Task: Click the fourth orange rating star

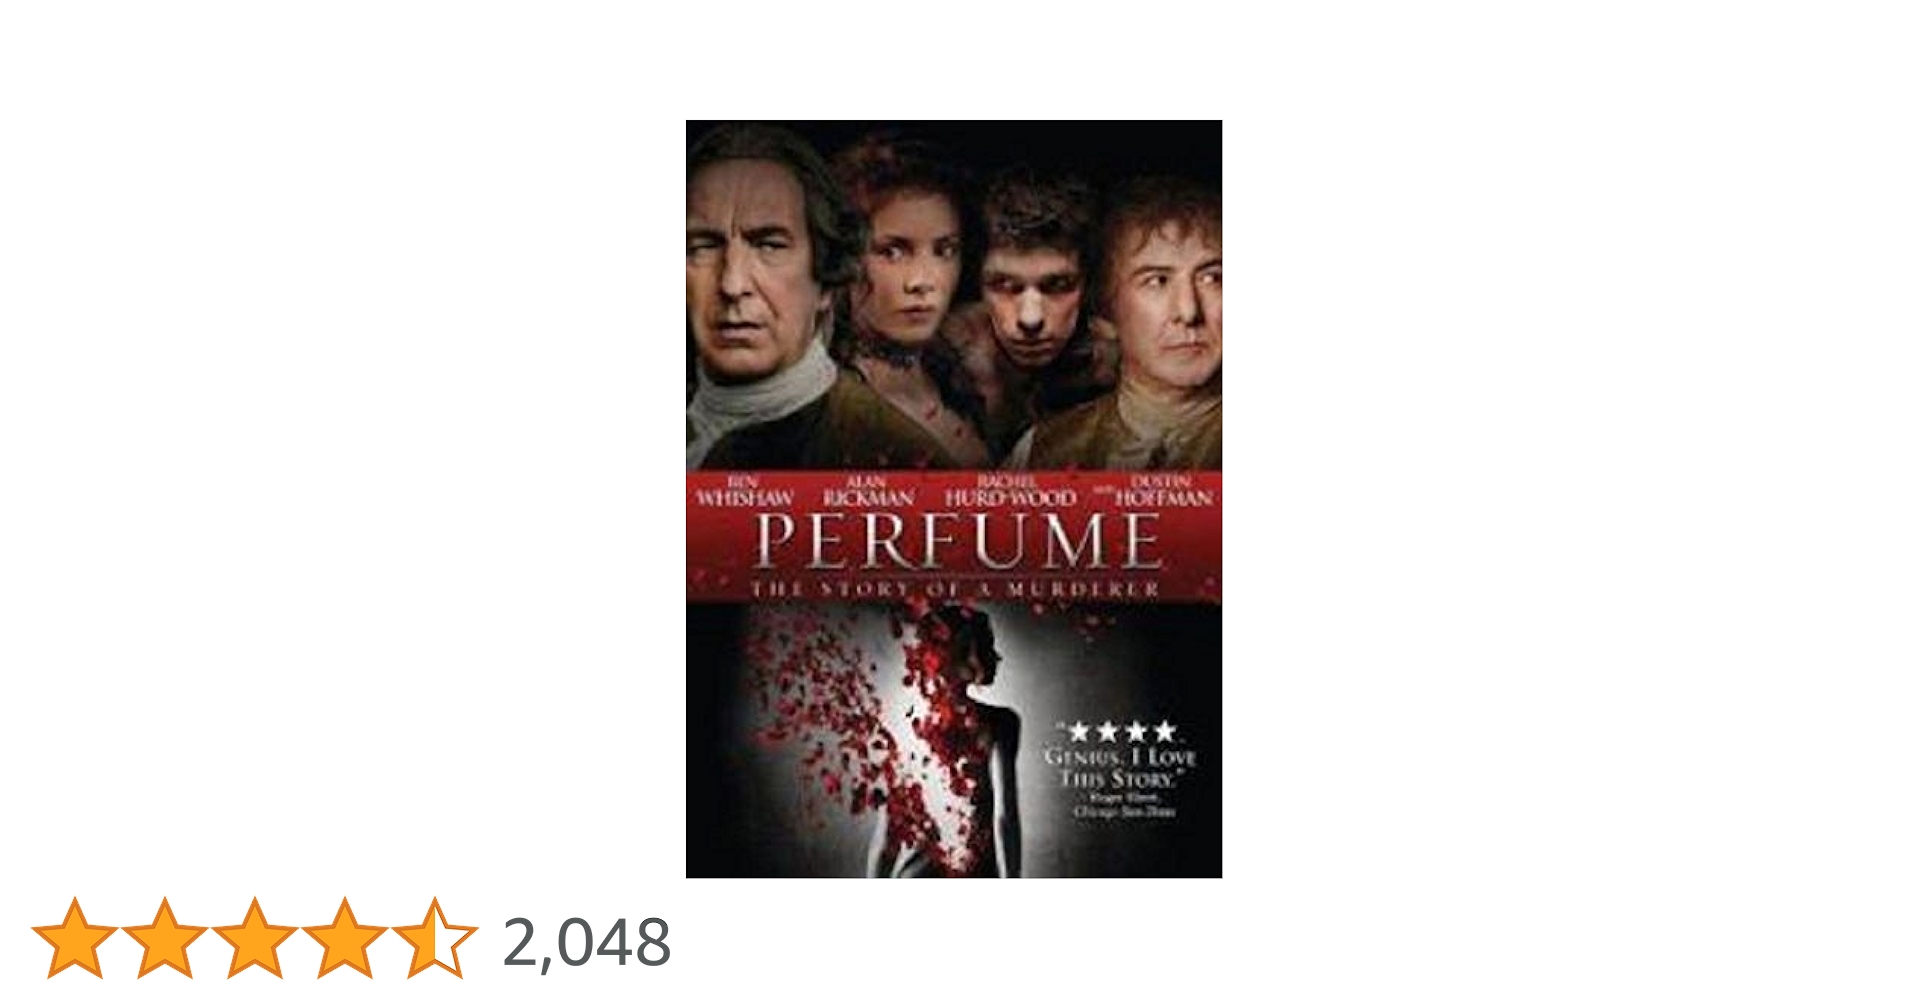Action: coord(344,938)
